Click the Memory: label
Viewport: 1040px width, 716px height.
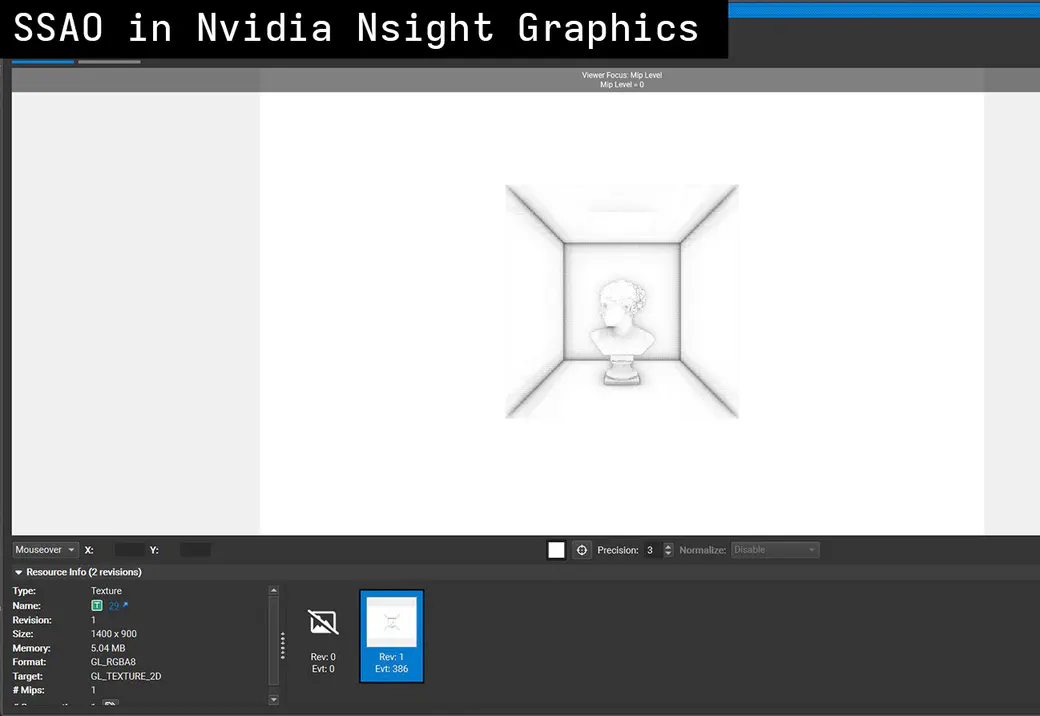click(x=31, y=648)
